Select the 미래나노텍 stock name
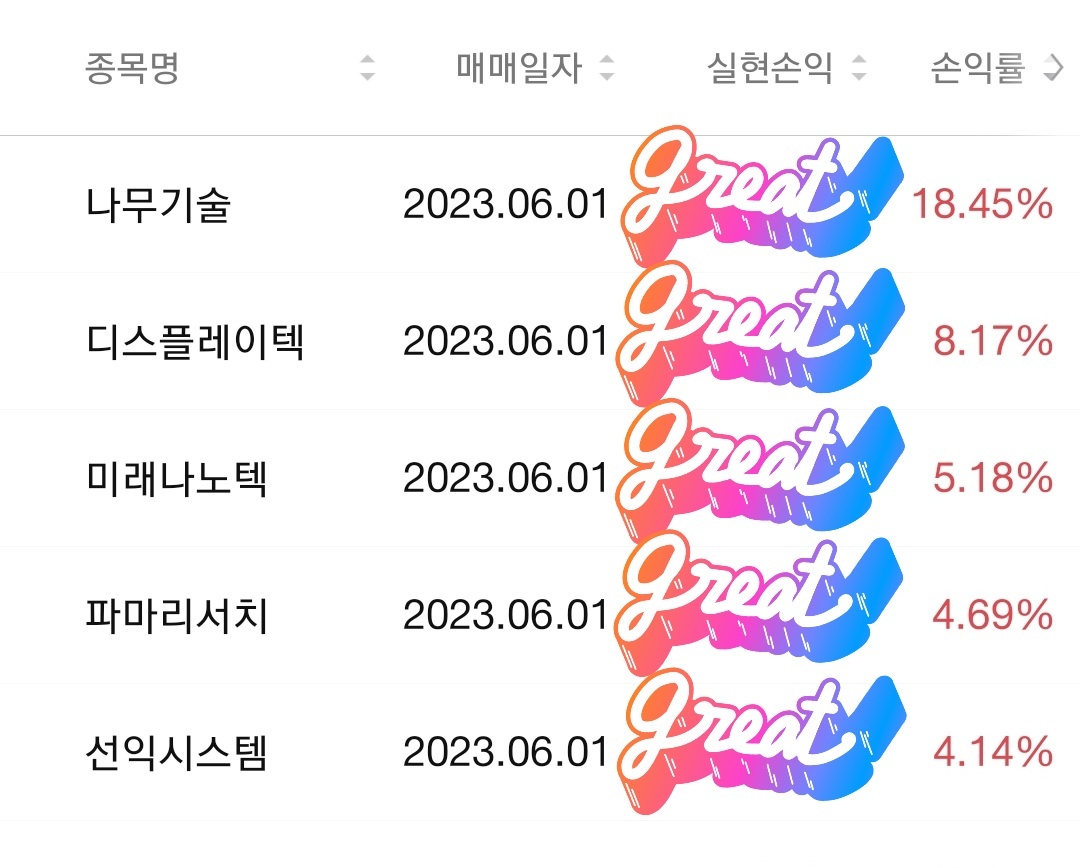 pos(176,478)
